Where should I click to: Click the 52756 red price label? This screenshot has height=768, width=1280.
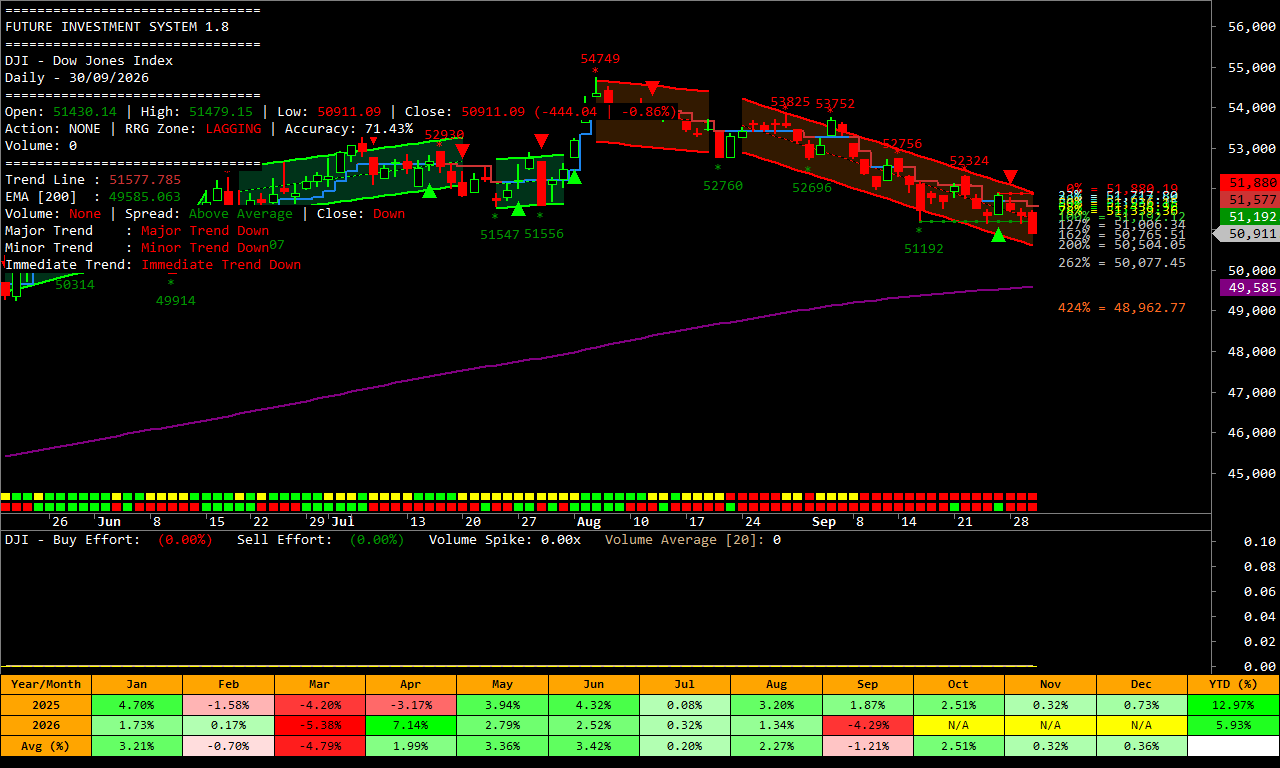[x=903, y=144]
